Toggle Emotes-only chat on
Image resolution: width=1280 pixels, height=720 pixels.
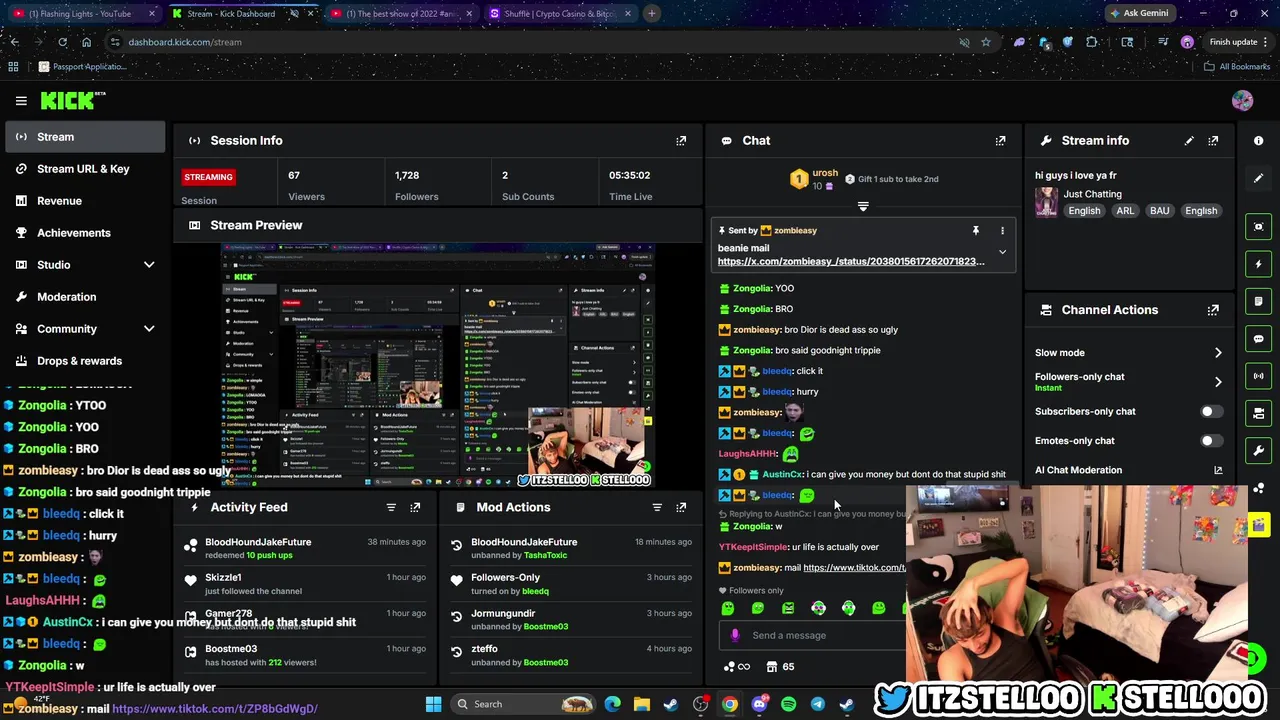click(1211, 441)
